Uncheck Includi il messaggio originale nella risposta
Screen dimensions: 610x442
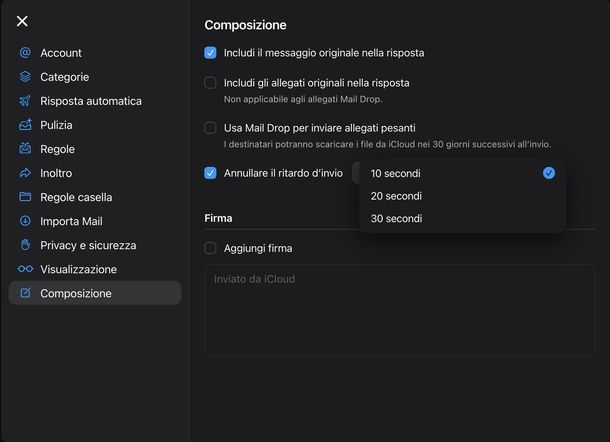pyautogui.click(x=210, y=53)
